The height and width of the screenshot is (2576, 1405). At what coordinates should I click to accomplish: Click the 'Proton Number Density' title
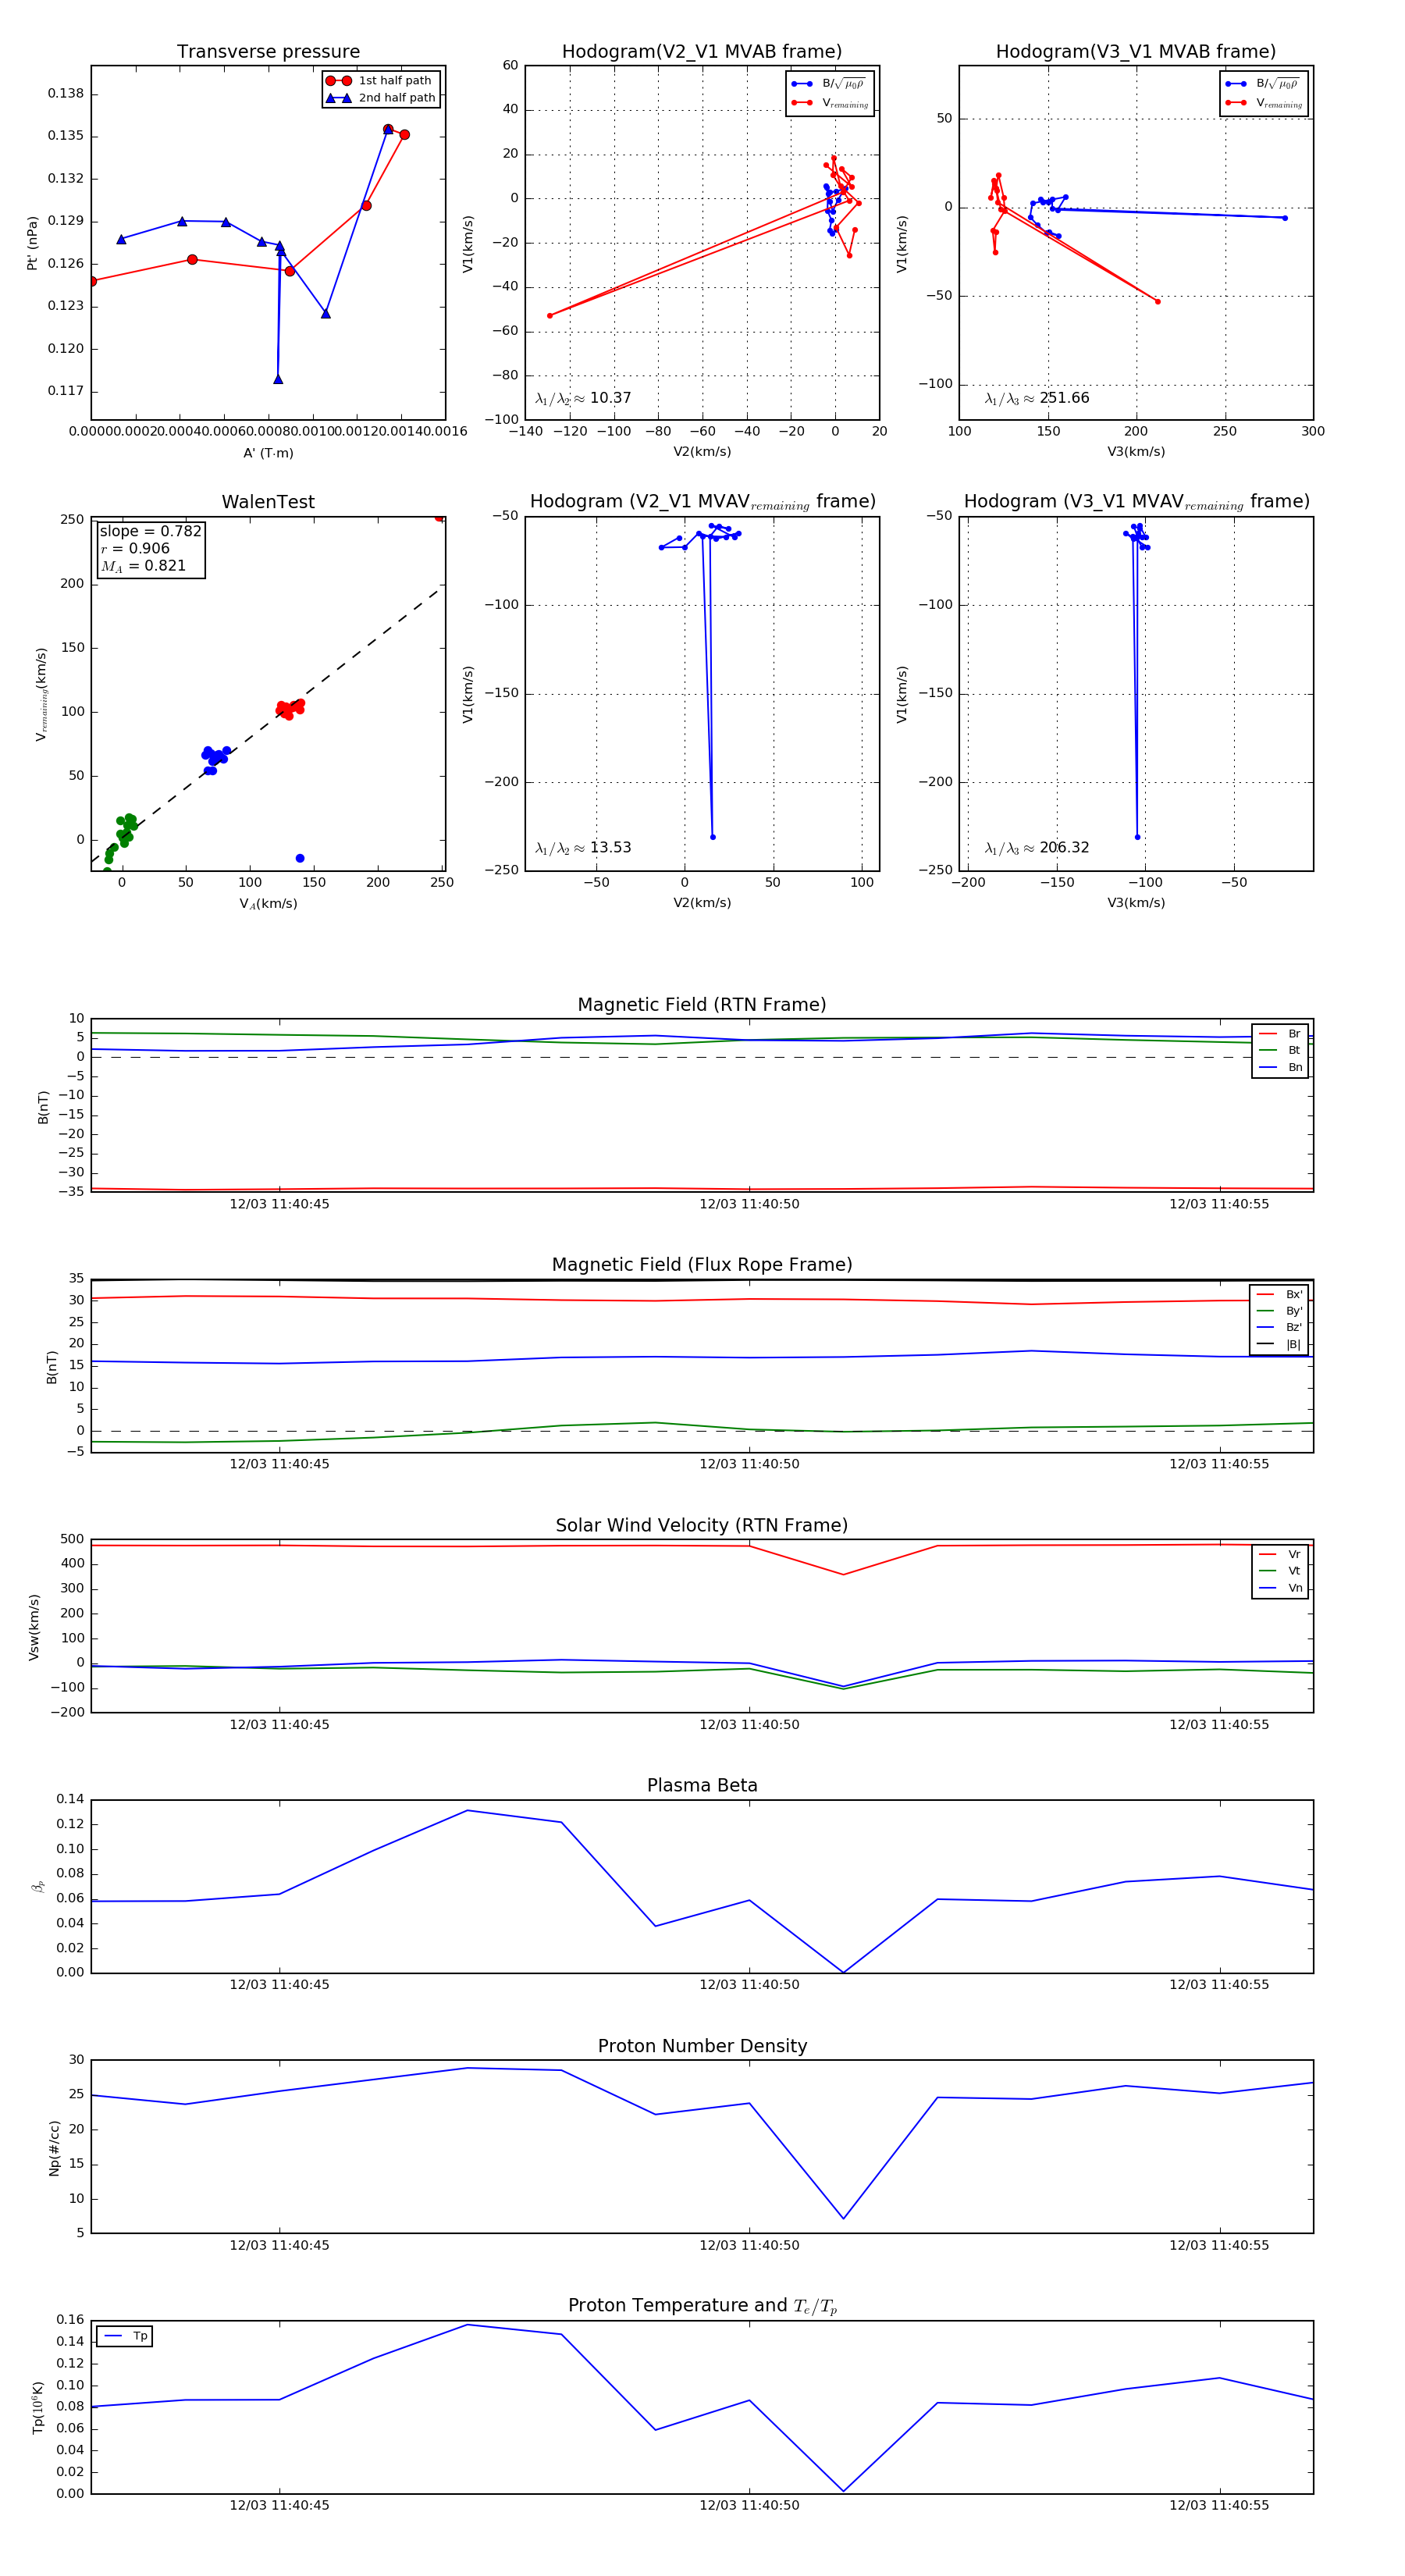point(702,2046)
